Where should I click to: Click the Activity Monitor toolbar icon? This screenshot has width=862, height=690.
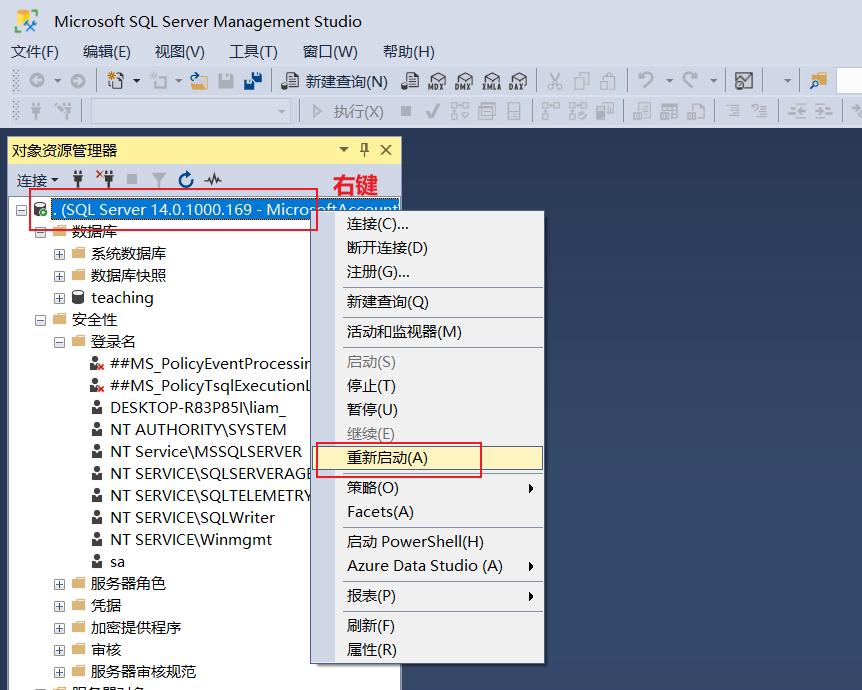tap(744, 81)
